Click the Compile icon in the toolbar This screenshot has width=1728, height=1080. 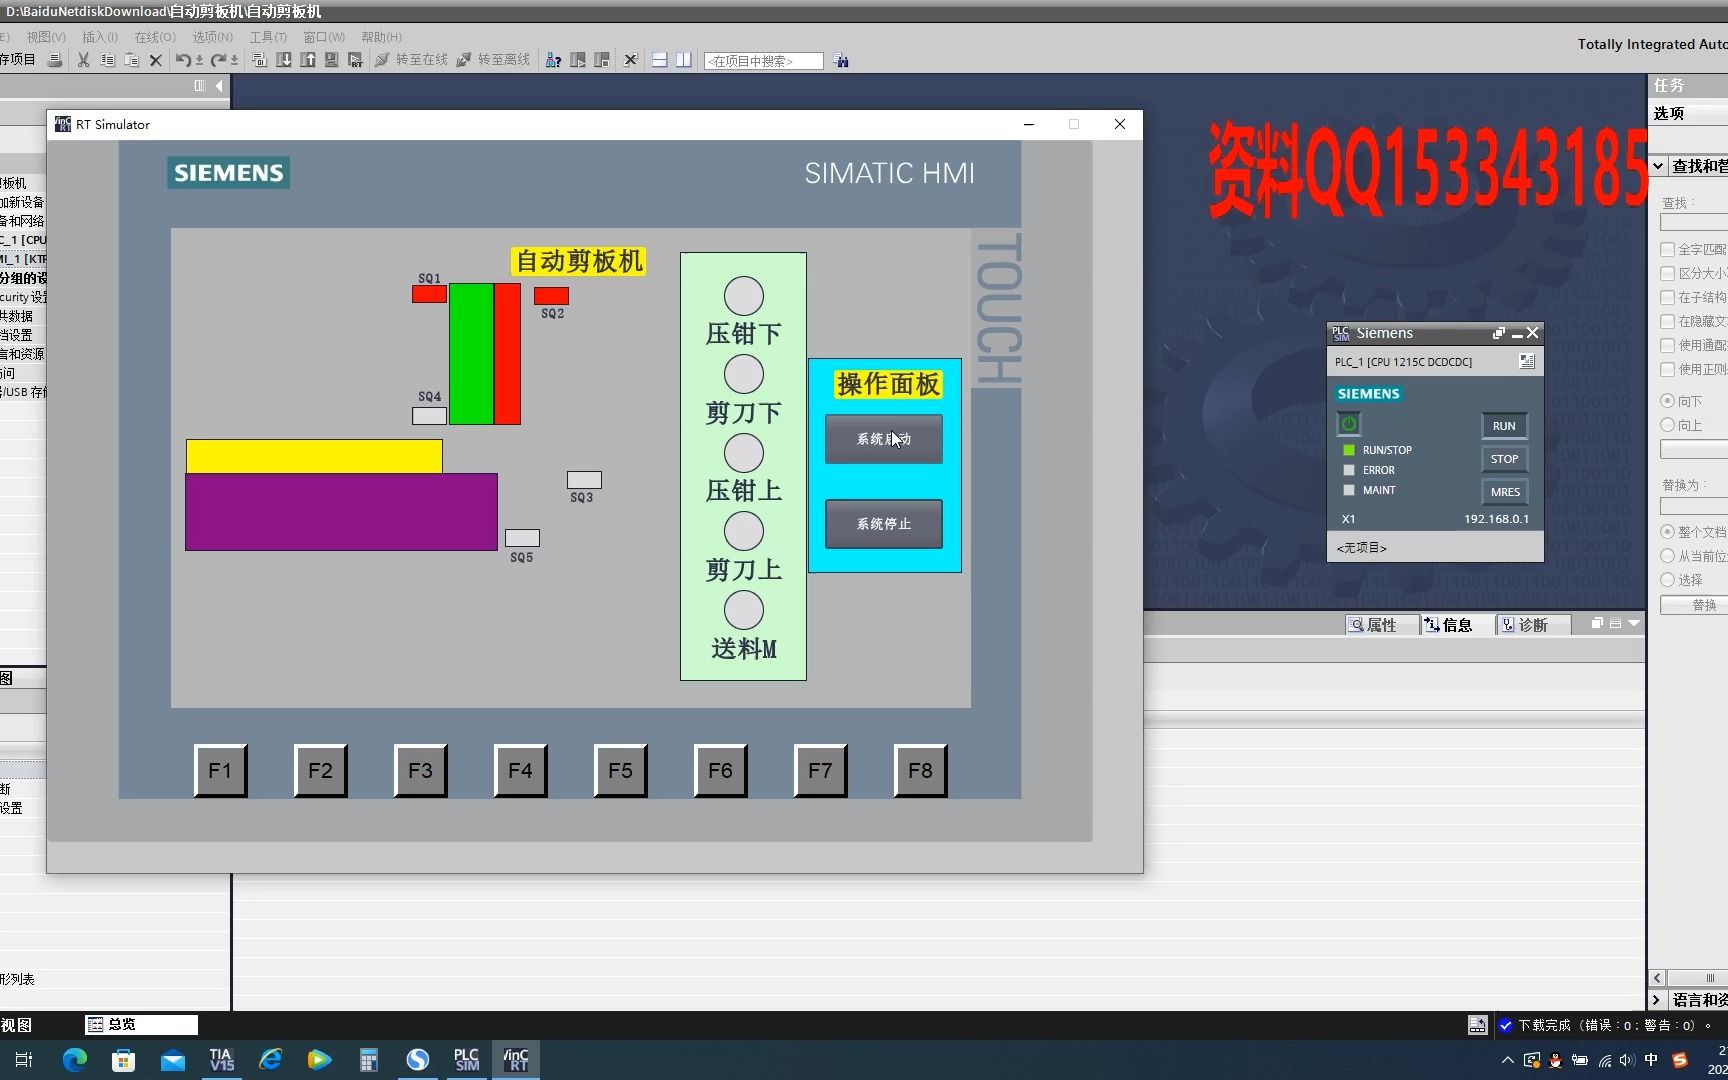pyautogui.click(x=259, y=60)
